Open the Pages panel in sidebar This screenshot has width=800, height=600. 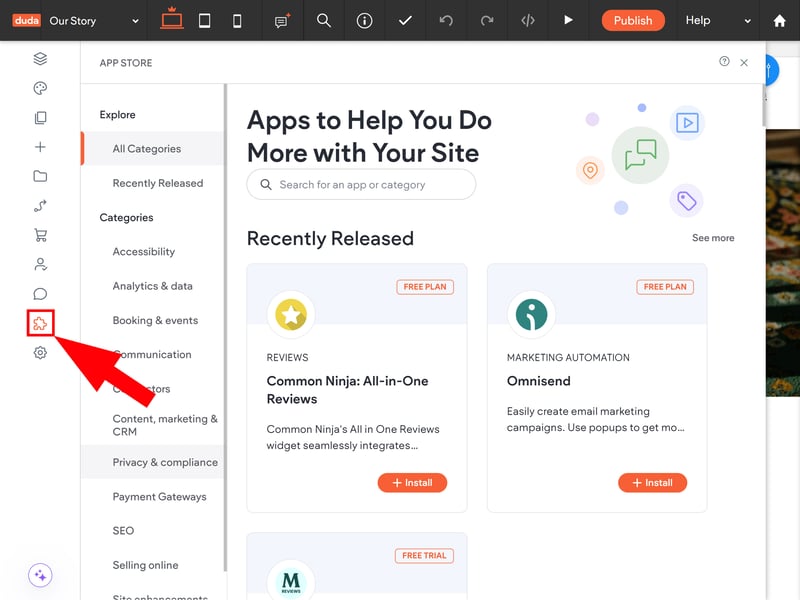point(40,118)
